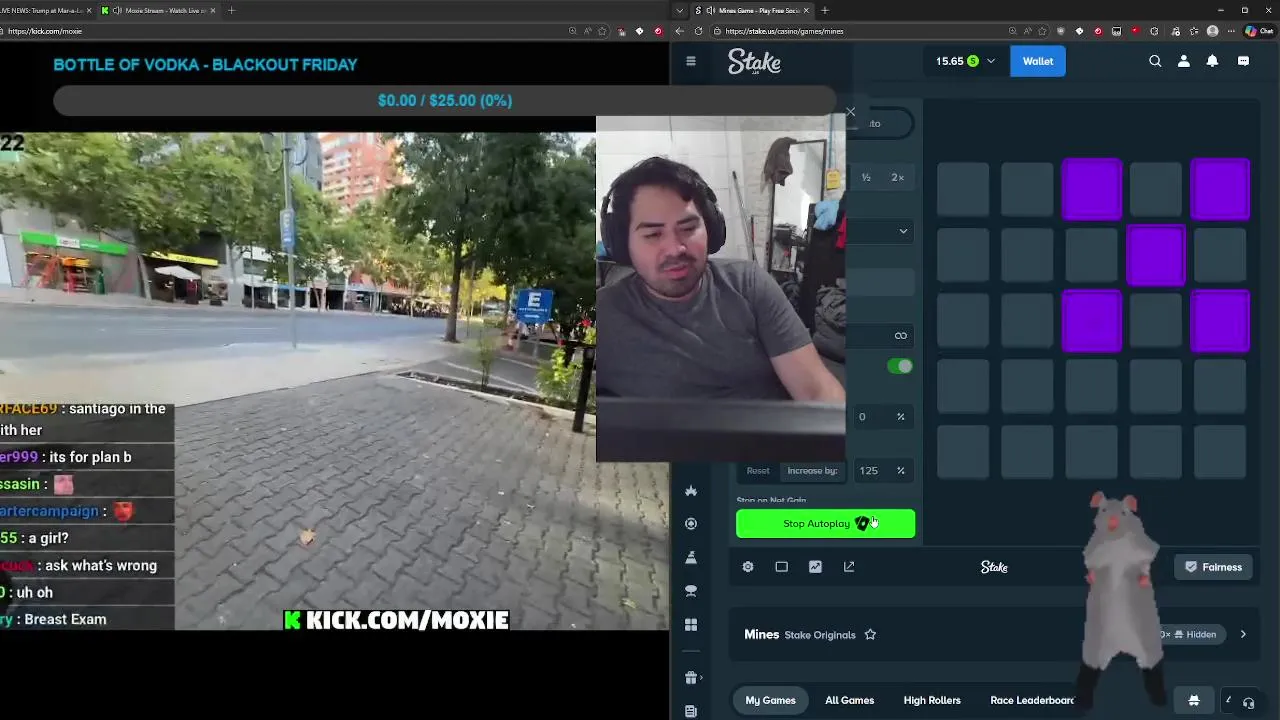Image resolution: width=1280 pixels, height=720 pixels.
Task: Halve bet with ½ button
Action: 866,178
